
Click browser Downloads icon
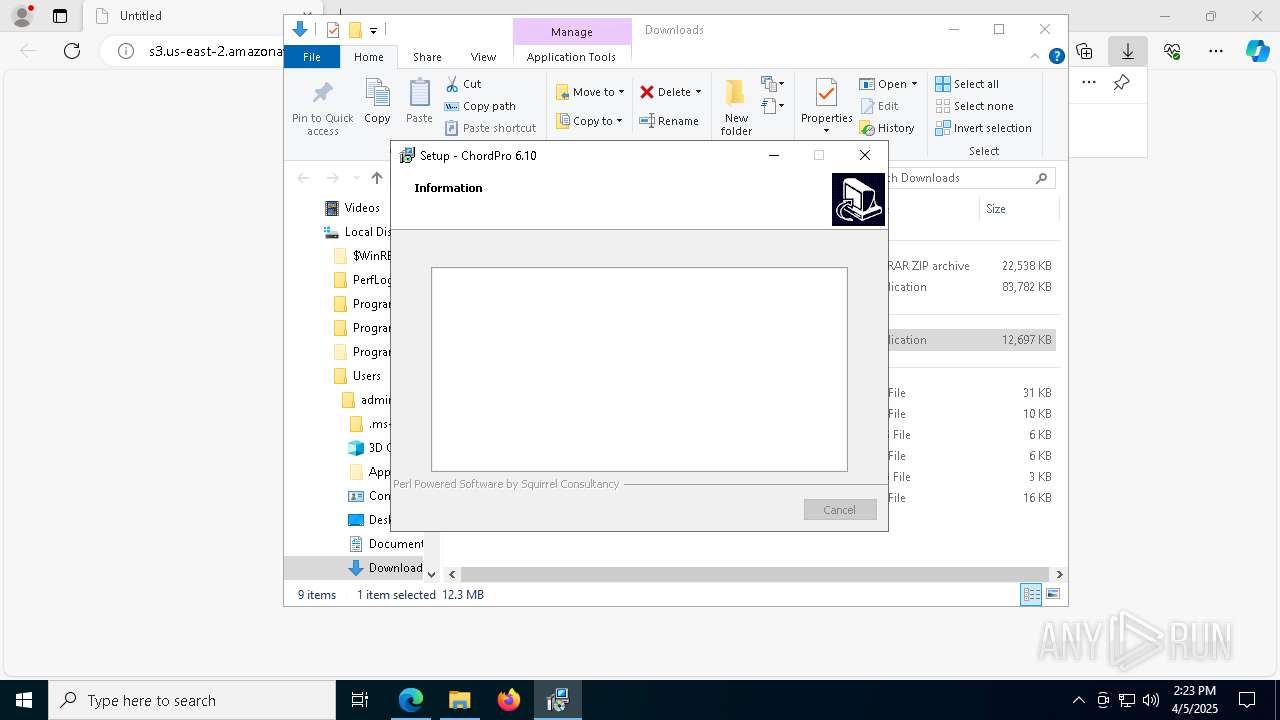tap(1128, 51)
